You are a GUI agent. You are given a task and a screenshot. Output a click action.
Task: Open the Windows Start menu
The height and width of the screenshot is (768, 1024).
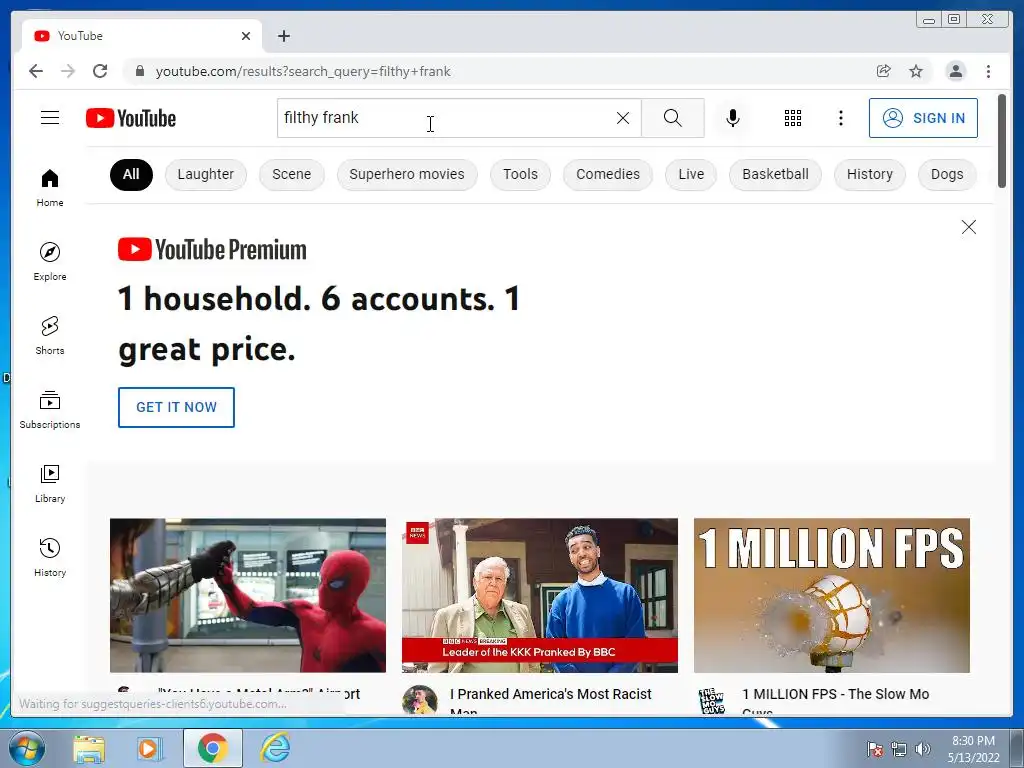(x=27, y=748)
